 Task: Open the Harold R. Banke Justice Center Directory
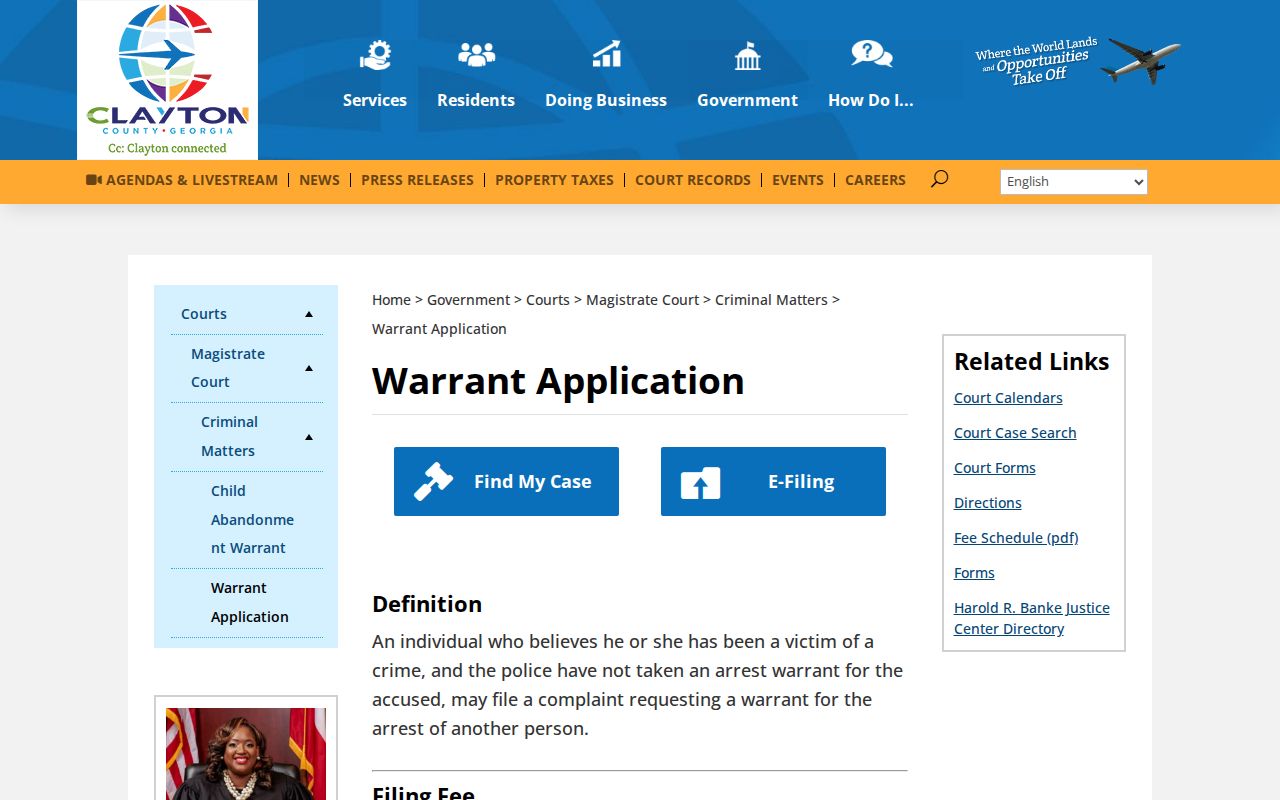(x=1032, y=618)
